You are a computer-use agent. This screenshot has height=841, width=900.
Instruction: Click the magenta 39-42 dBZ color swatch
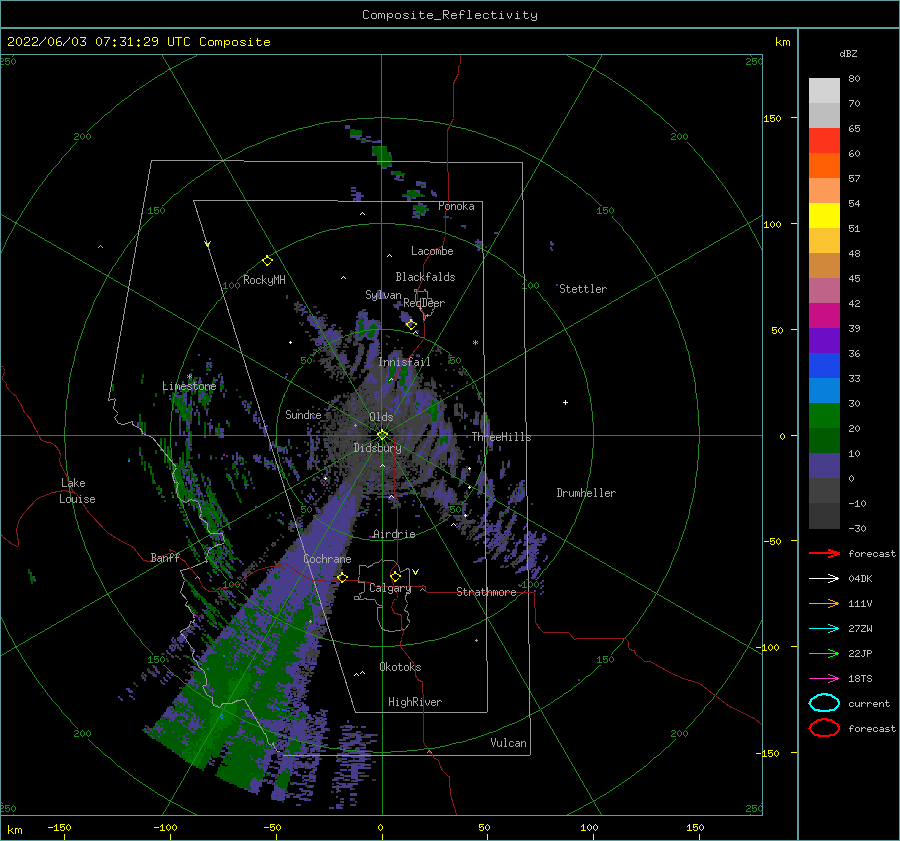coord(824,316)
